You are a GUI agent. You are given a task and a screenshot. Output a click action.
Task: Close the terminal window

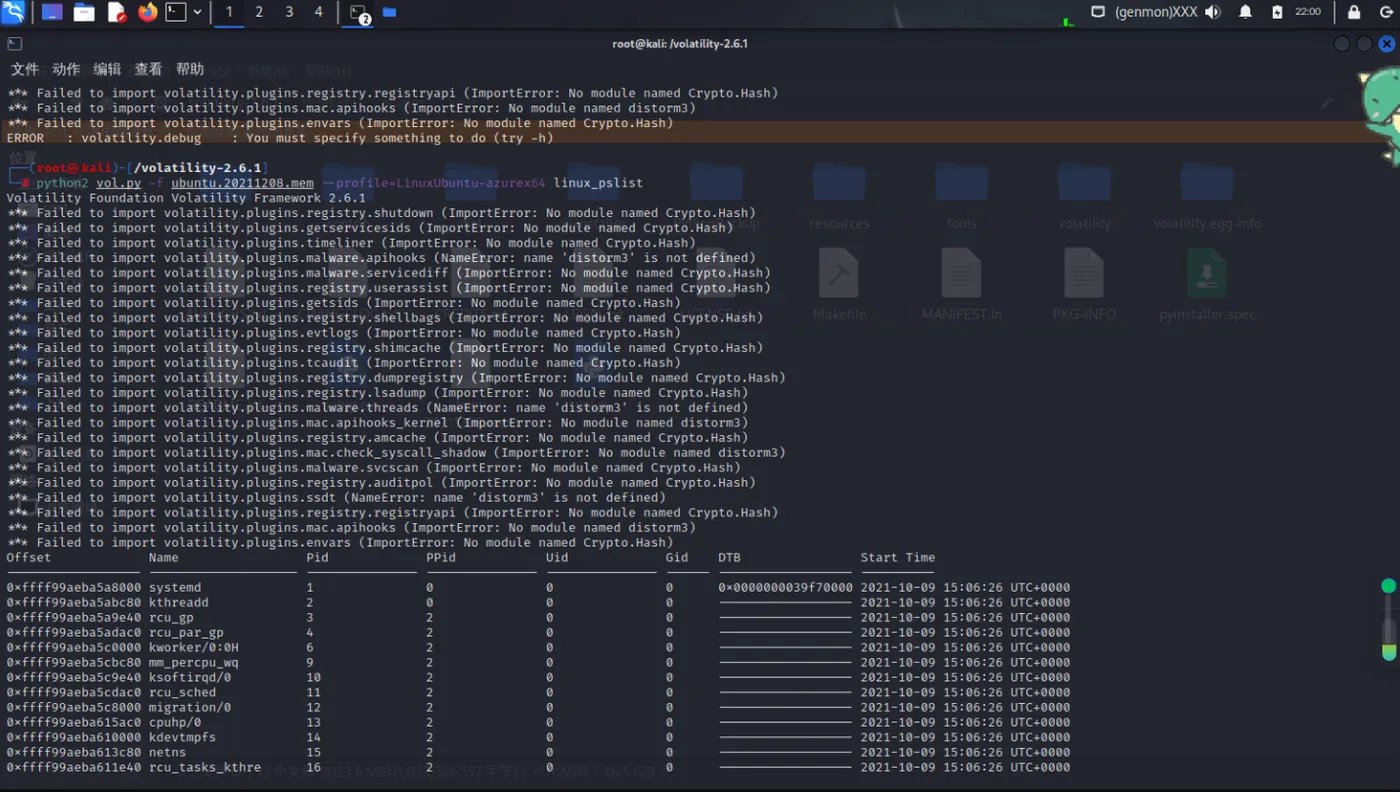pos(1387,44)
